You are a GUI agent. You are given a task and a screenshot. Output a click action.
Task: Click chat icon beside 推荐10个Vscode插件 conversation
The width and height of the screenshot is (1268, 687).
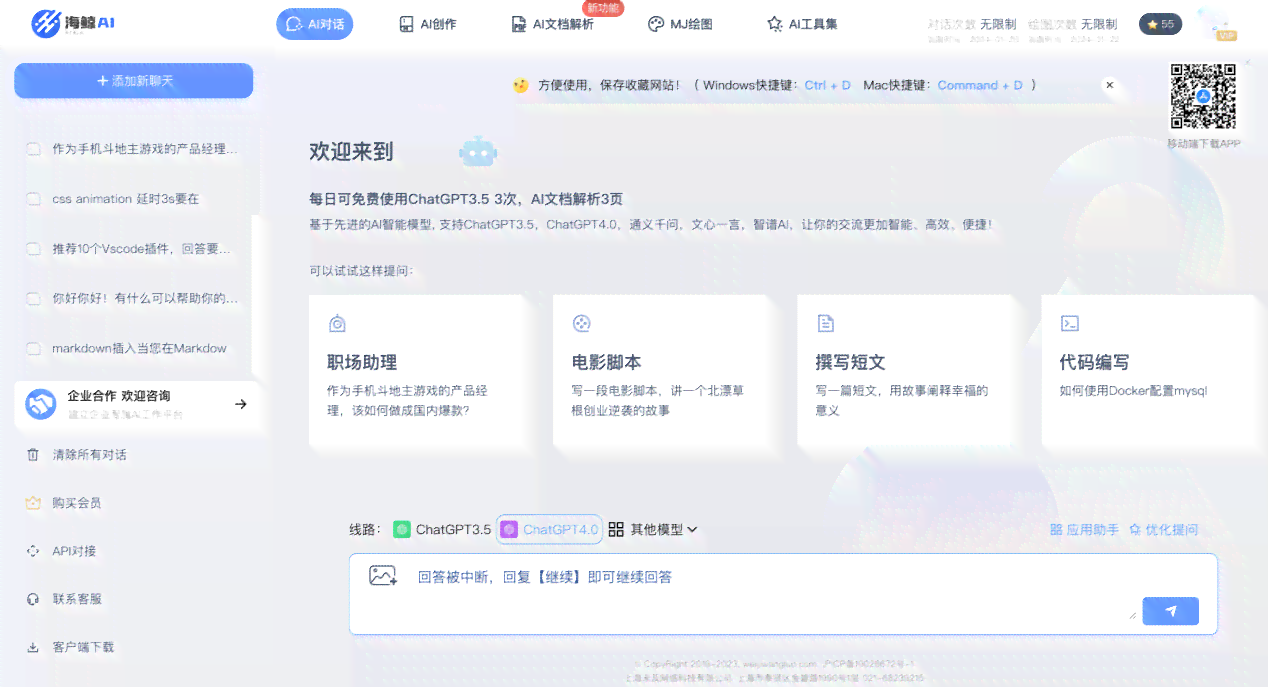[x=33, y=249]
